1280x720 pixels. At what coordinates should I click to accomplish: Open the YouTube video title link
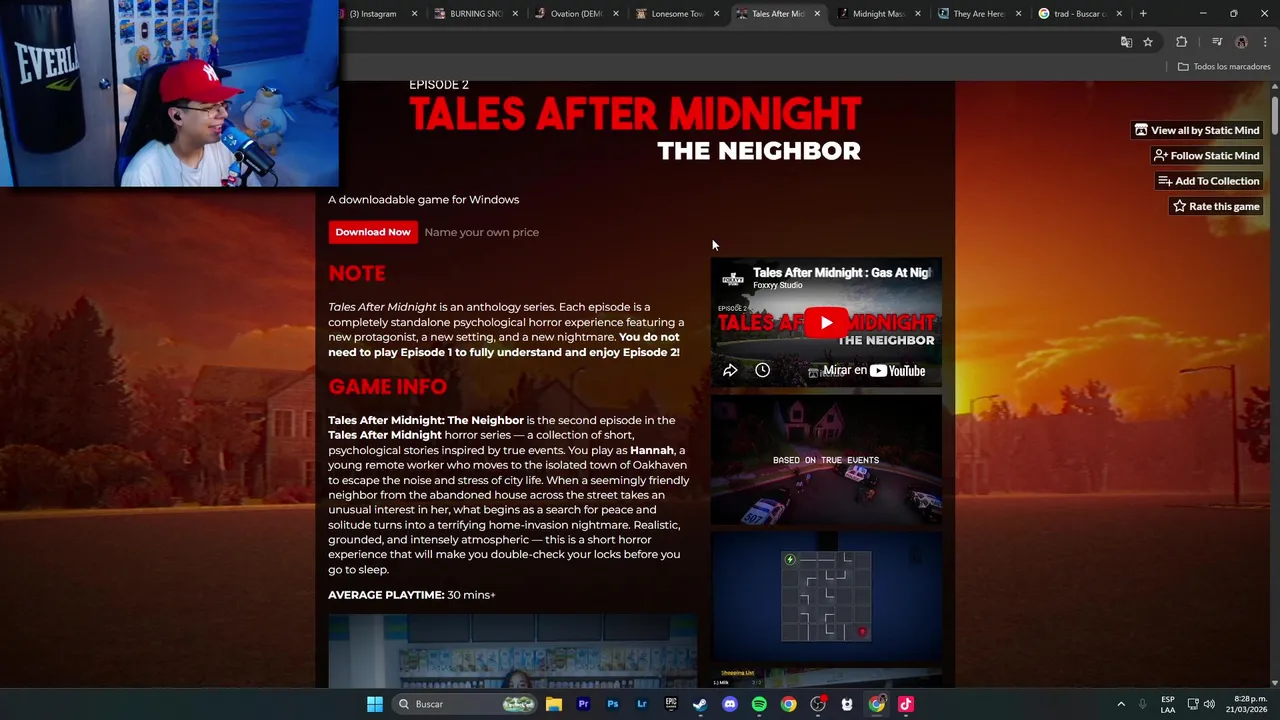[x=840, y=272]
